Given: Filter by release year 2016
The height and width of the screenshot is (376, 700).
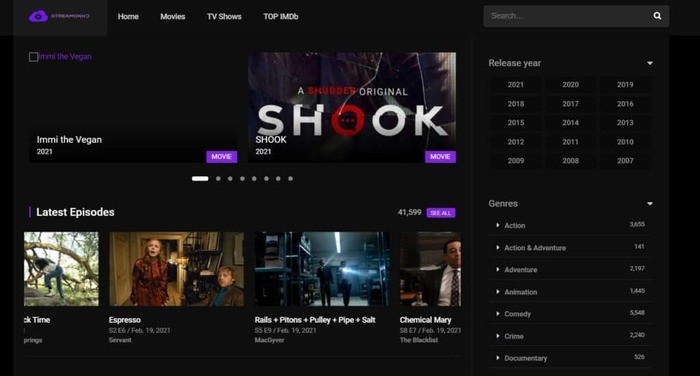Looking at the screenshot, I should (x=625, y=104).
